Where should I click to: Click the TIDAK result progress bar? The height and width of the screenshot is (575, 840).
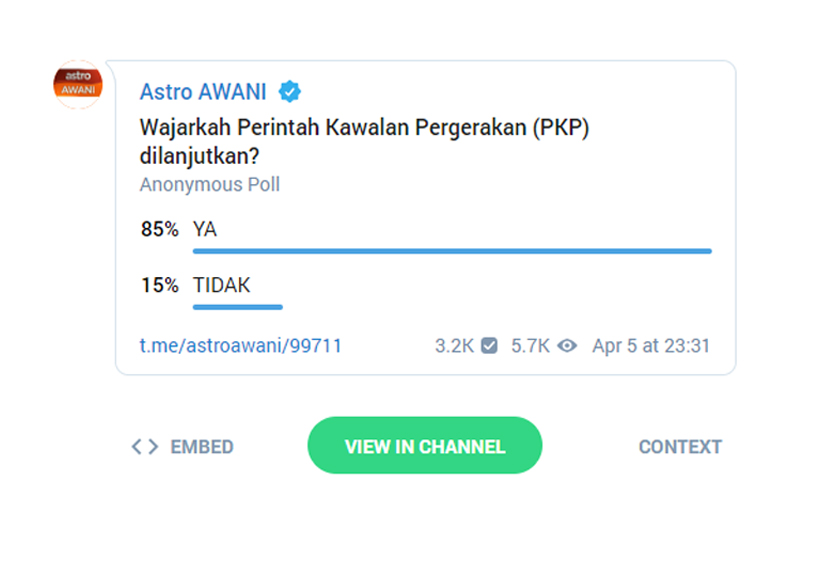[238, 307]
